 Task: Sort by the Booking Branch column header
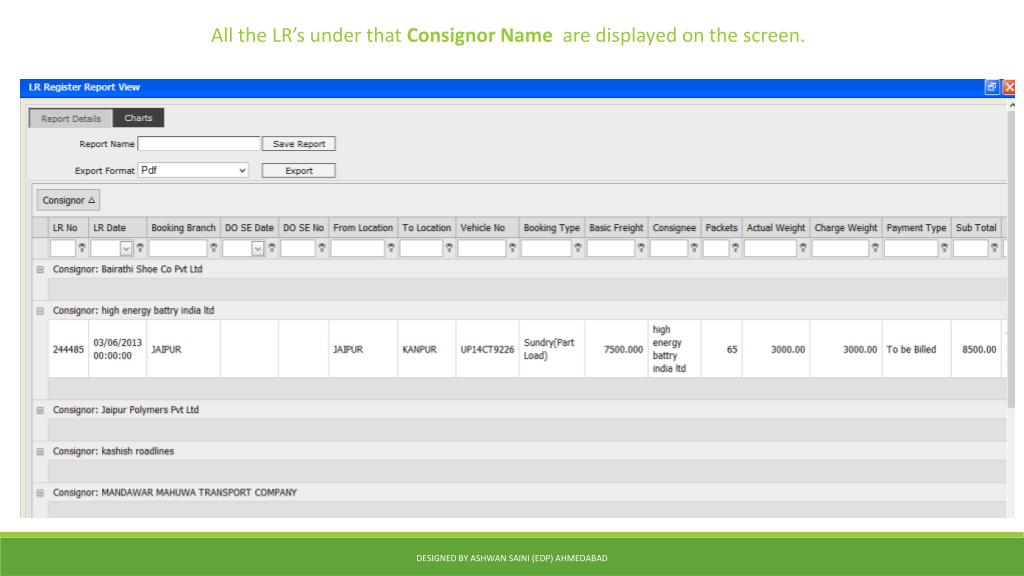[x=184, y=227]
